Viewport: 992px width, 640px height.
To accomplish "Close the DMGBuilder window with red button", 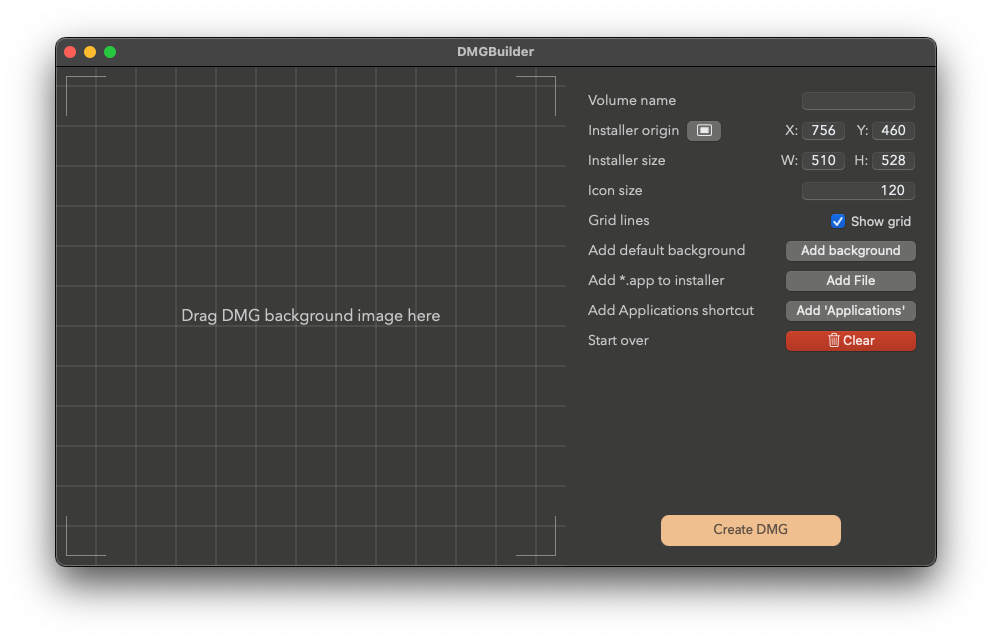I will [x=70, y=52].
